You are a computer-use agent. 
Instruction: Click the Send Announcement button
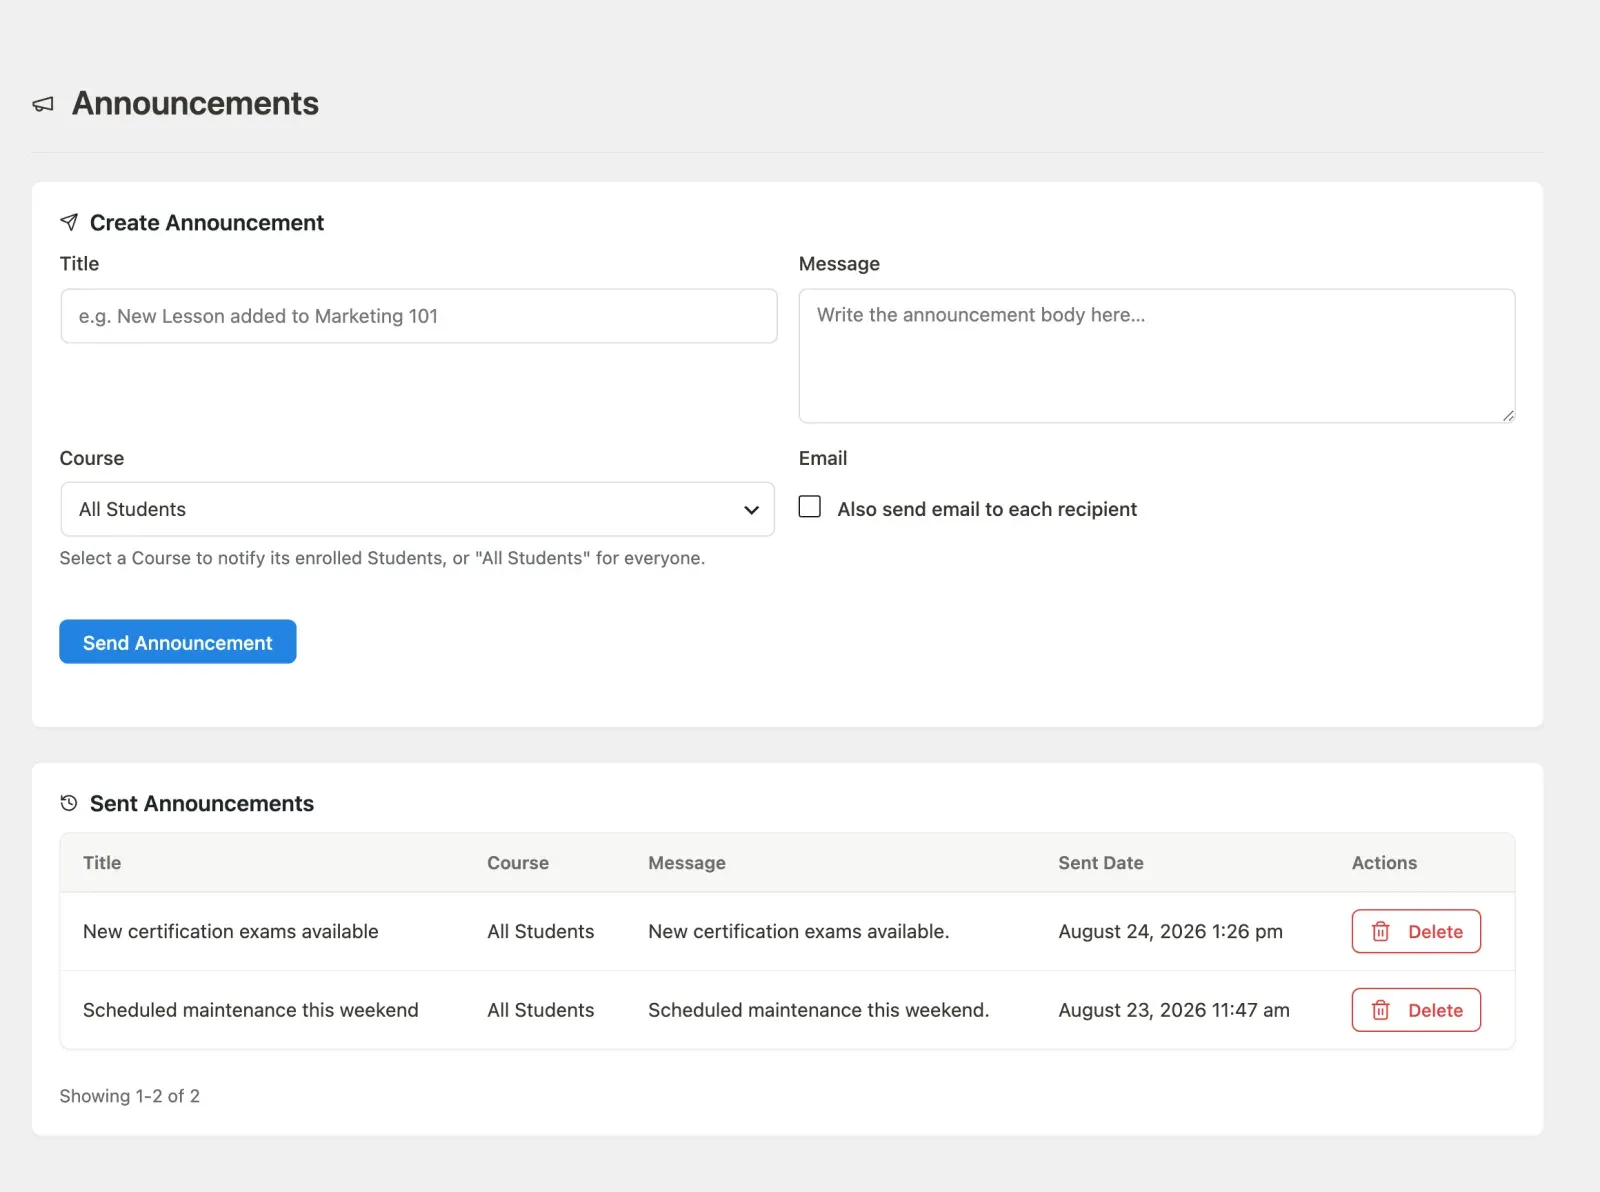point(178,642)
